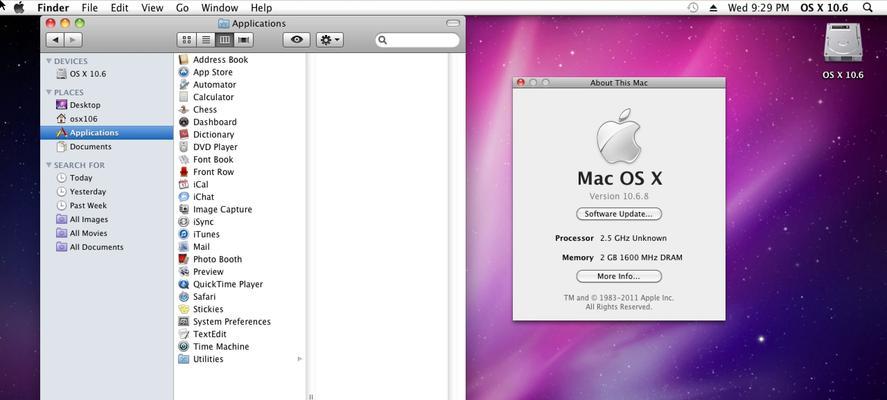Open the Go menu
The image size is (887, 400).
(182, 8)
